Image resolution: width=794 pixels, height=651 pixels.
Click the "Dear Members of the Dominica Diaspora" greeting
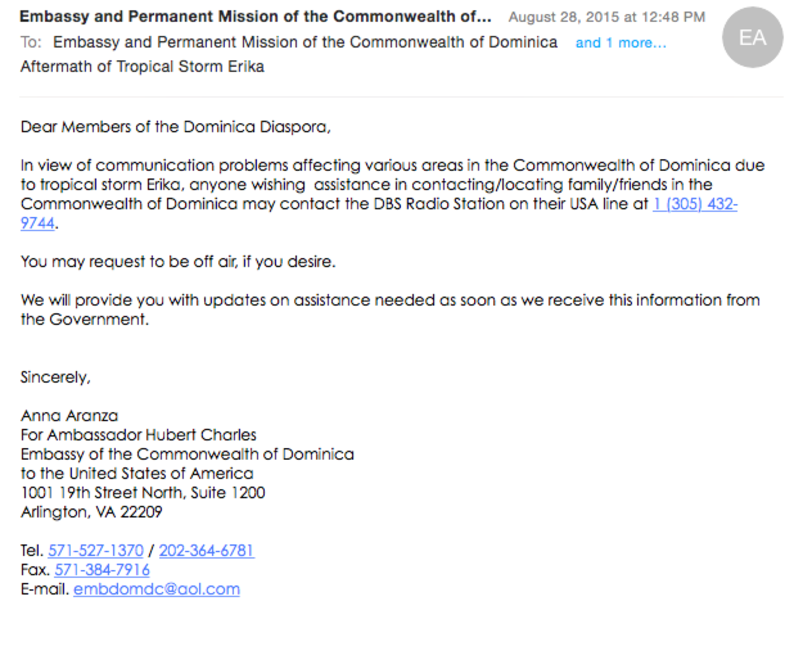pos(175,127)
